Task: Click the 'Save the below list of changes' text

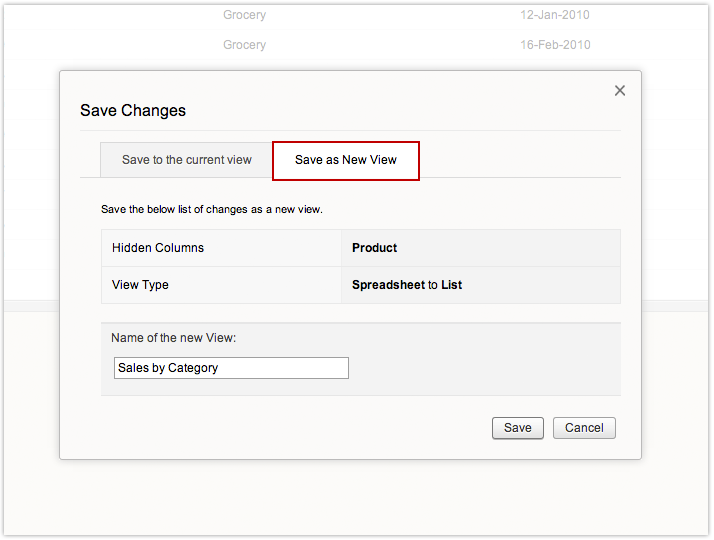Action: click(211, 210)
